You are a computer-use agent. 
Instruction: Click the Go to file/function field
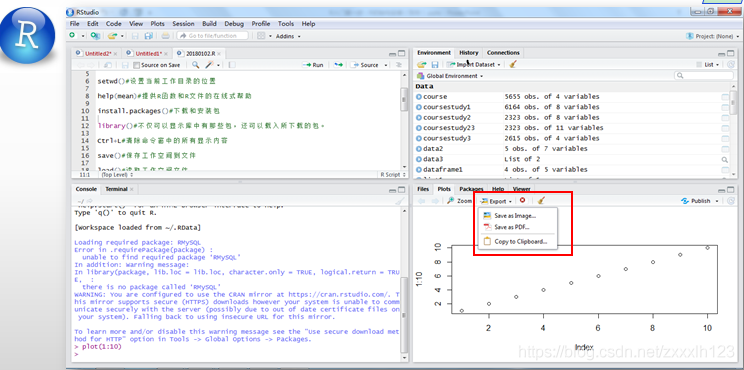tap(213, 36)
